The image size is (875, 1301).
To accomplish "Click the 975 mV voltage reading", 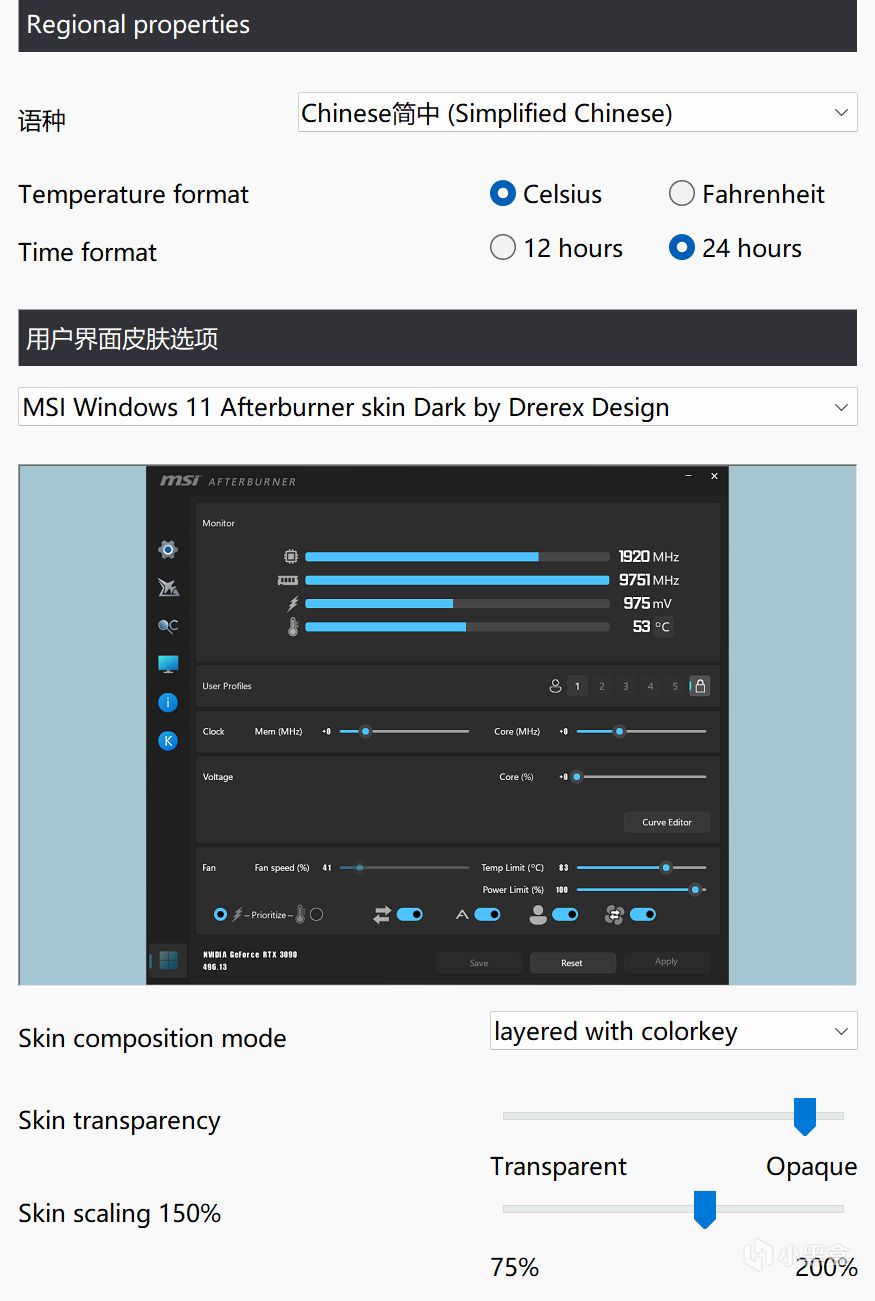I will tap(648, 603).
